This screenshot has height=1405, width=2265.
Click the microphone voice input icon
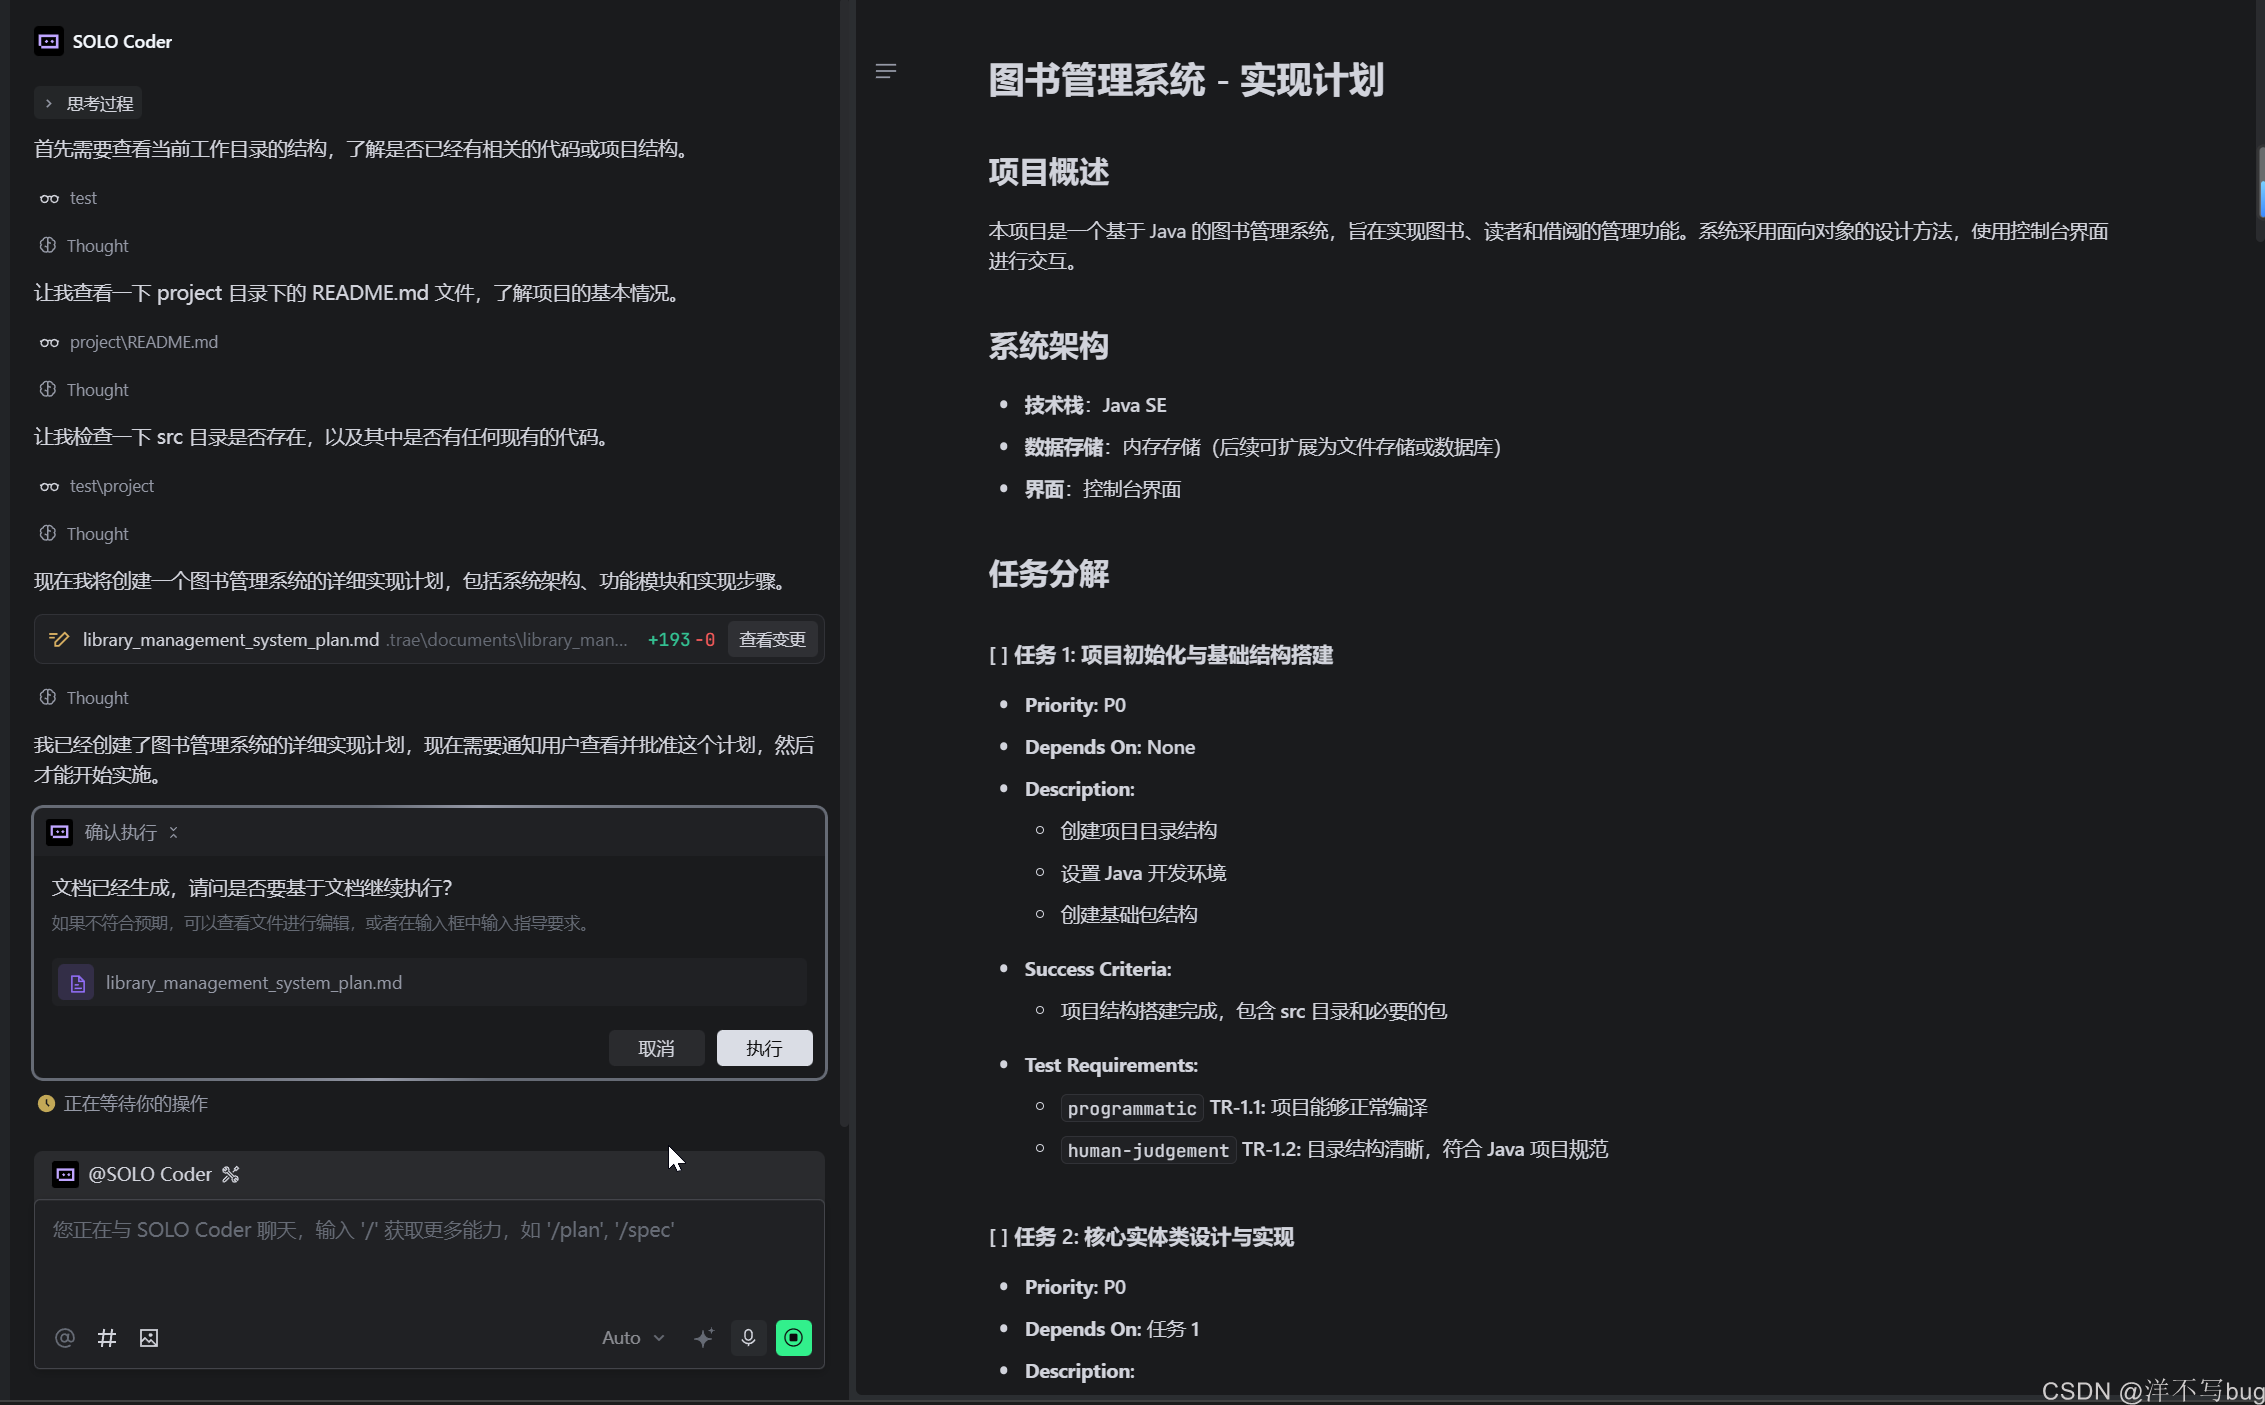point(748,1338)
